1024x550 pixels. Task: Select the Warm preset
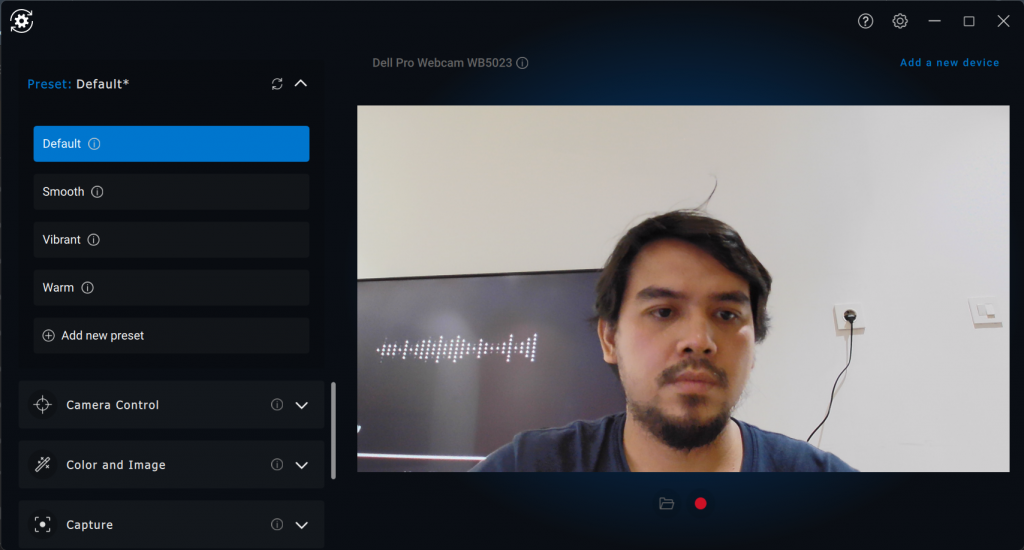click(171, 287)
